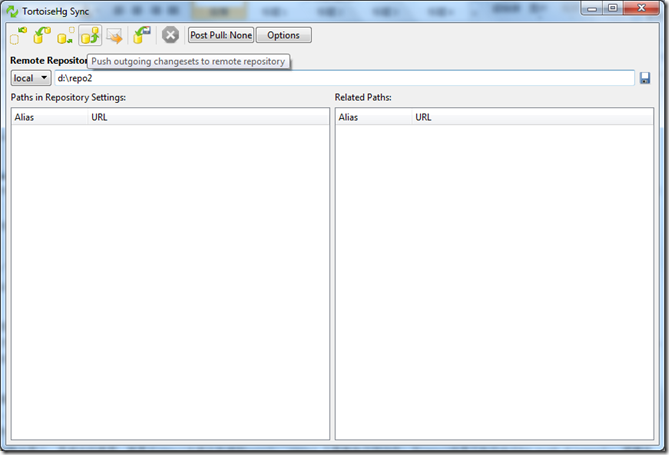Click the unbundle file toolbar icon
669x455 pixels.
point(142,35)
